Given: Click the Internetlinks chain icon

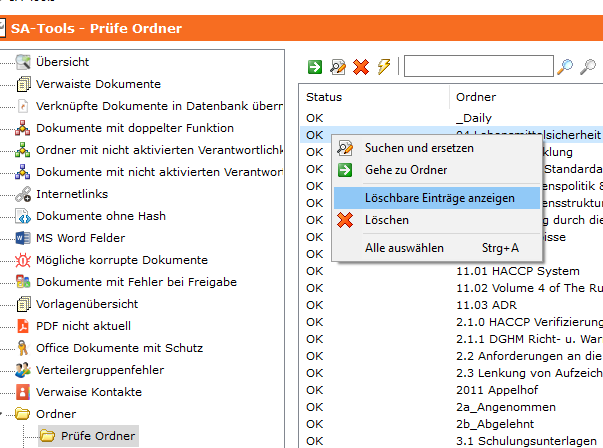Looking at the screenshot, I should pyautogui.click(x=23, y=194).
